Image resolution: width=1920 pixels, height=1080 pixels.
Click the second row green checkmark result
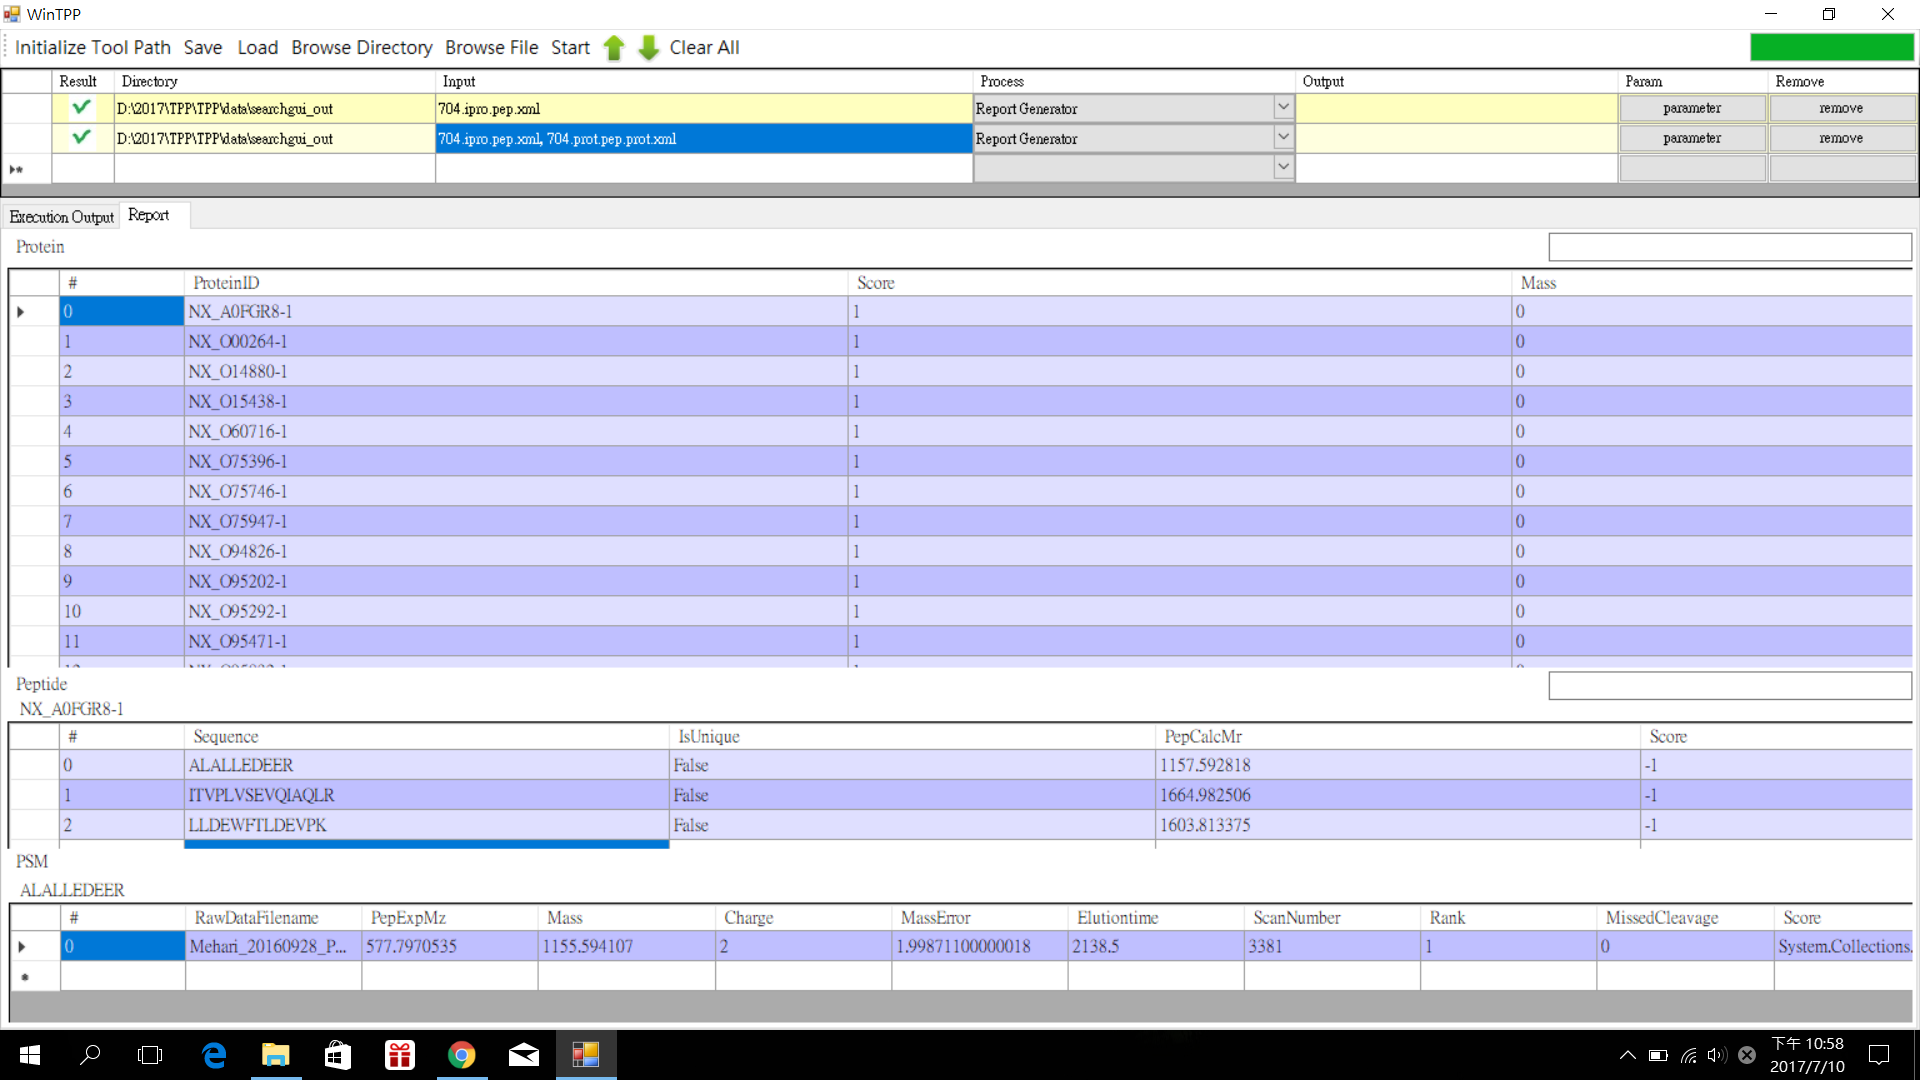coord(82,138)
